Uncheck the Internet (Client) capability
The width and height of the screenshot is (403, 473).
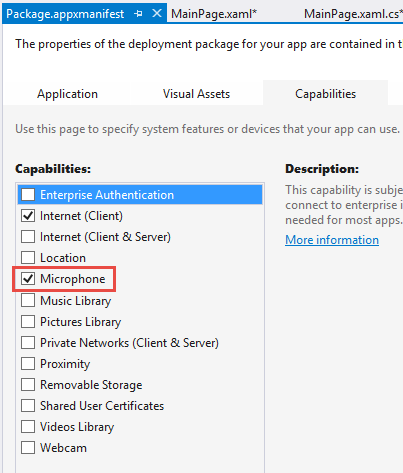(x=28, y=216)
